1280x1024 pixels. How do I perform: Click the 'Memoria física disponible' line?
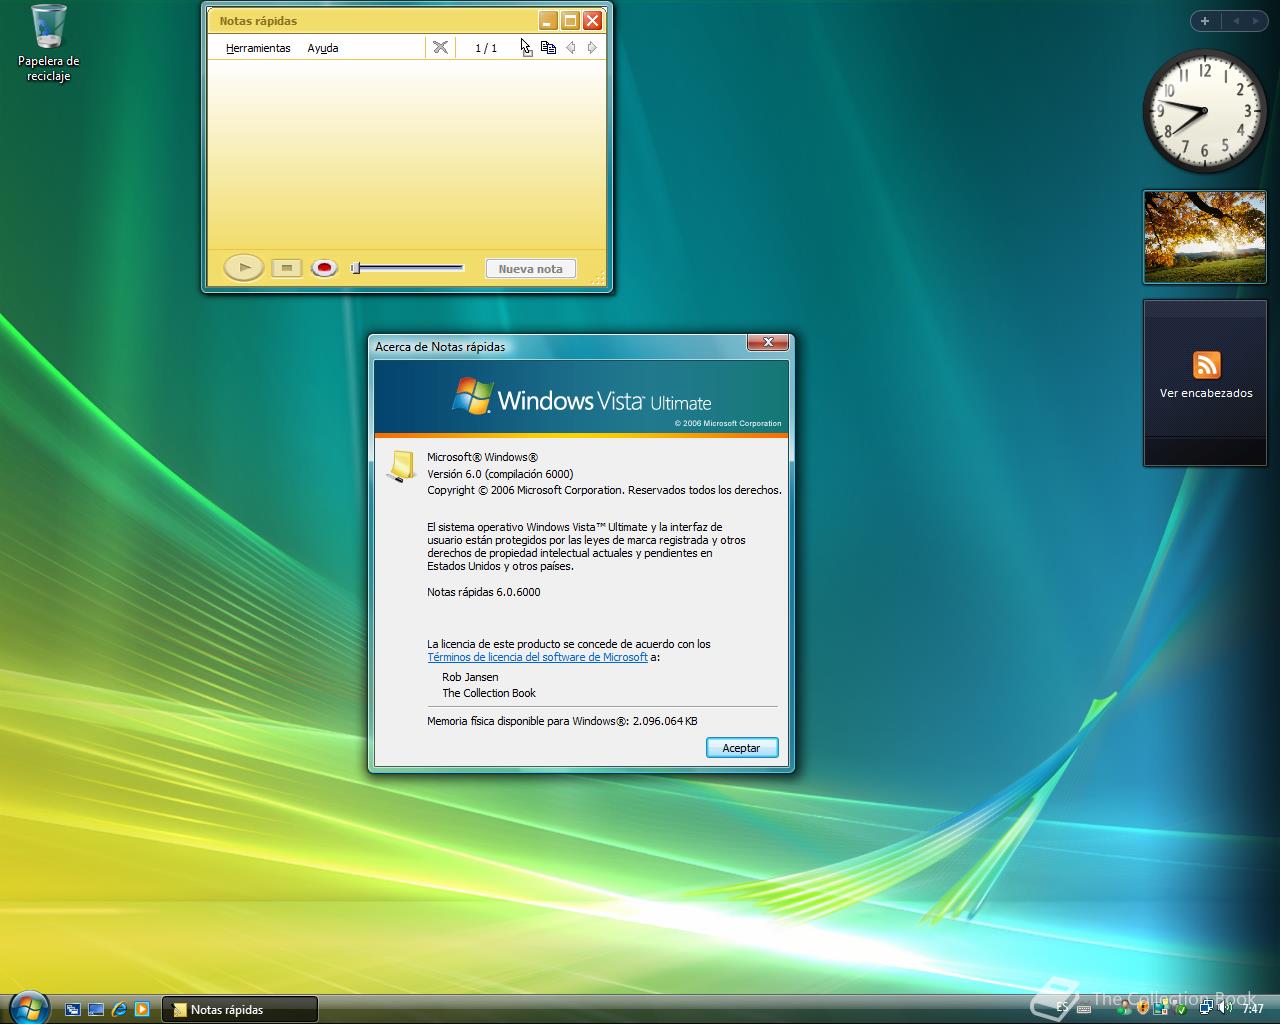pyautogui.click(x=562, y=721)
